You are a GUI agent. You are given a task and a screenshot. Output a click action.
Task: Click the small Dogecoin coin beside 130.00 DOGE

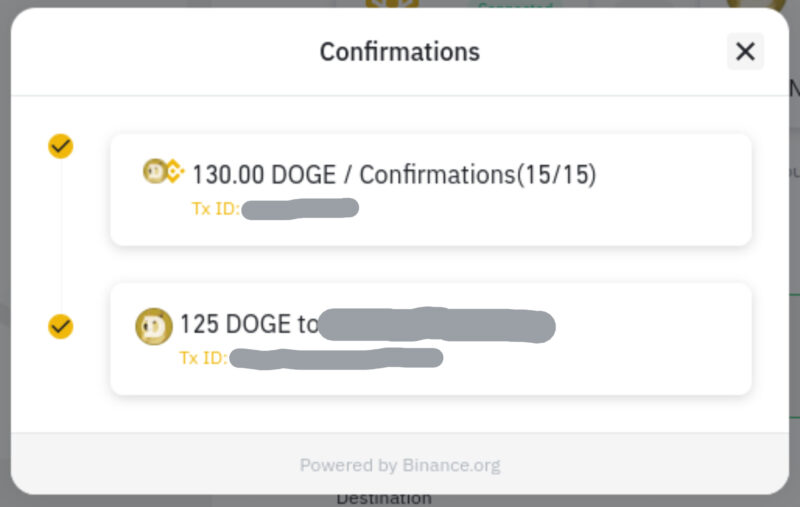coord(155,171)
